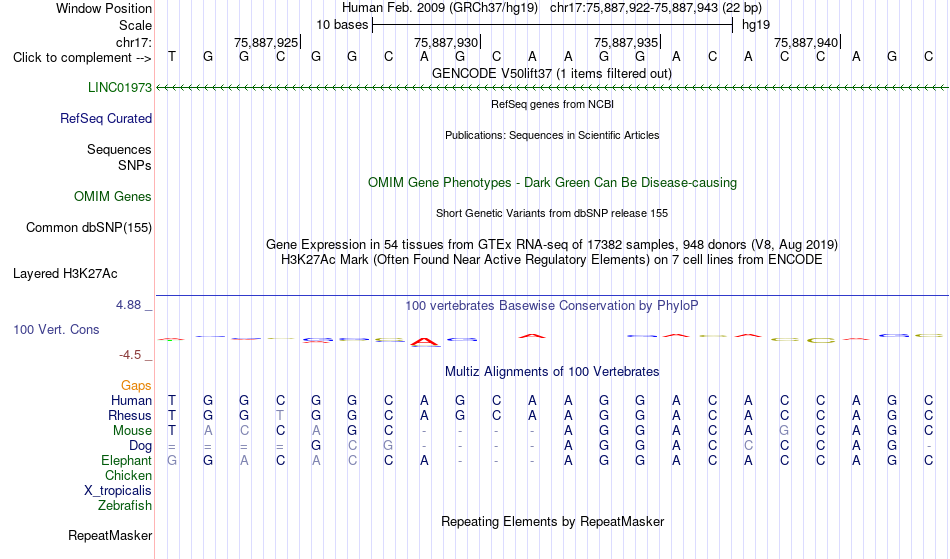Select the Mouse alignment row label
The width and height of the screenshot is (950, 559).
133,431
